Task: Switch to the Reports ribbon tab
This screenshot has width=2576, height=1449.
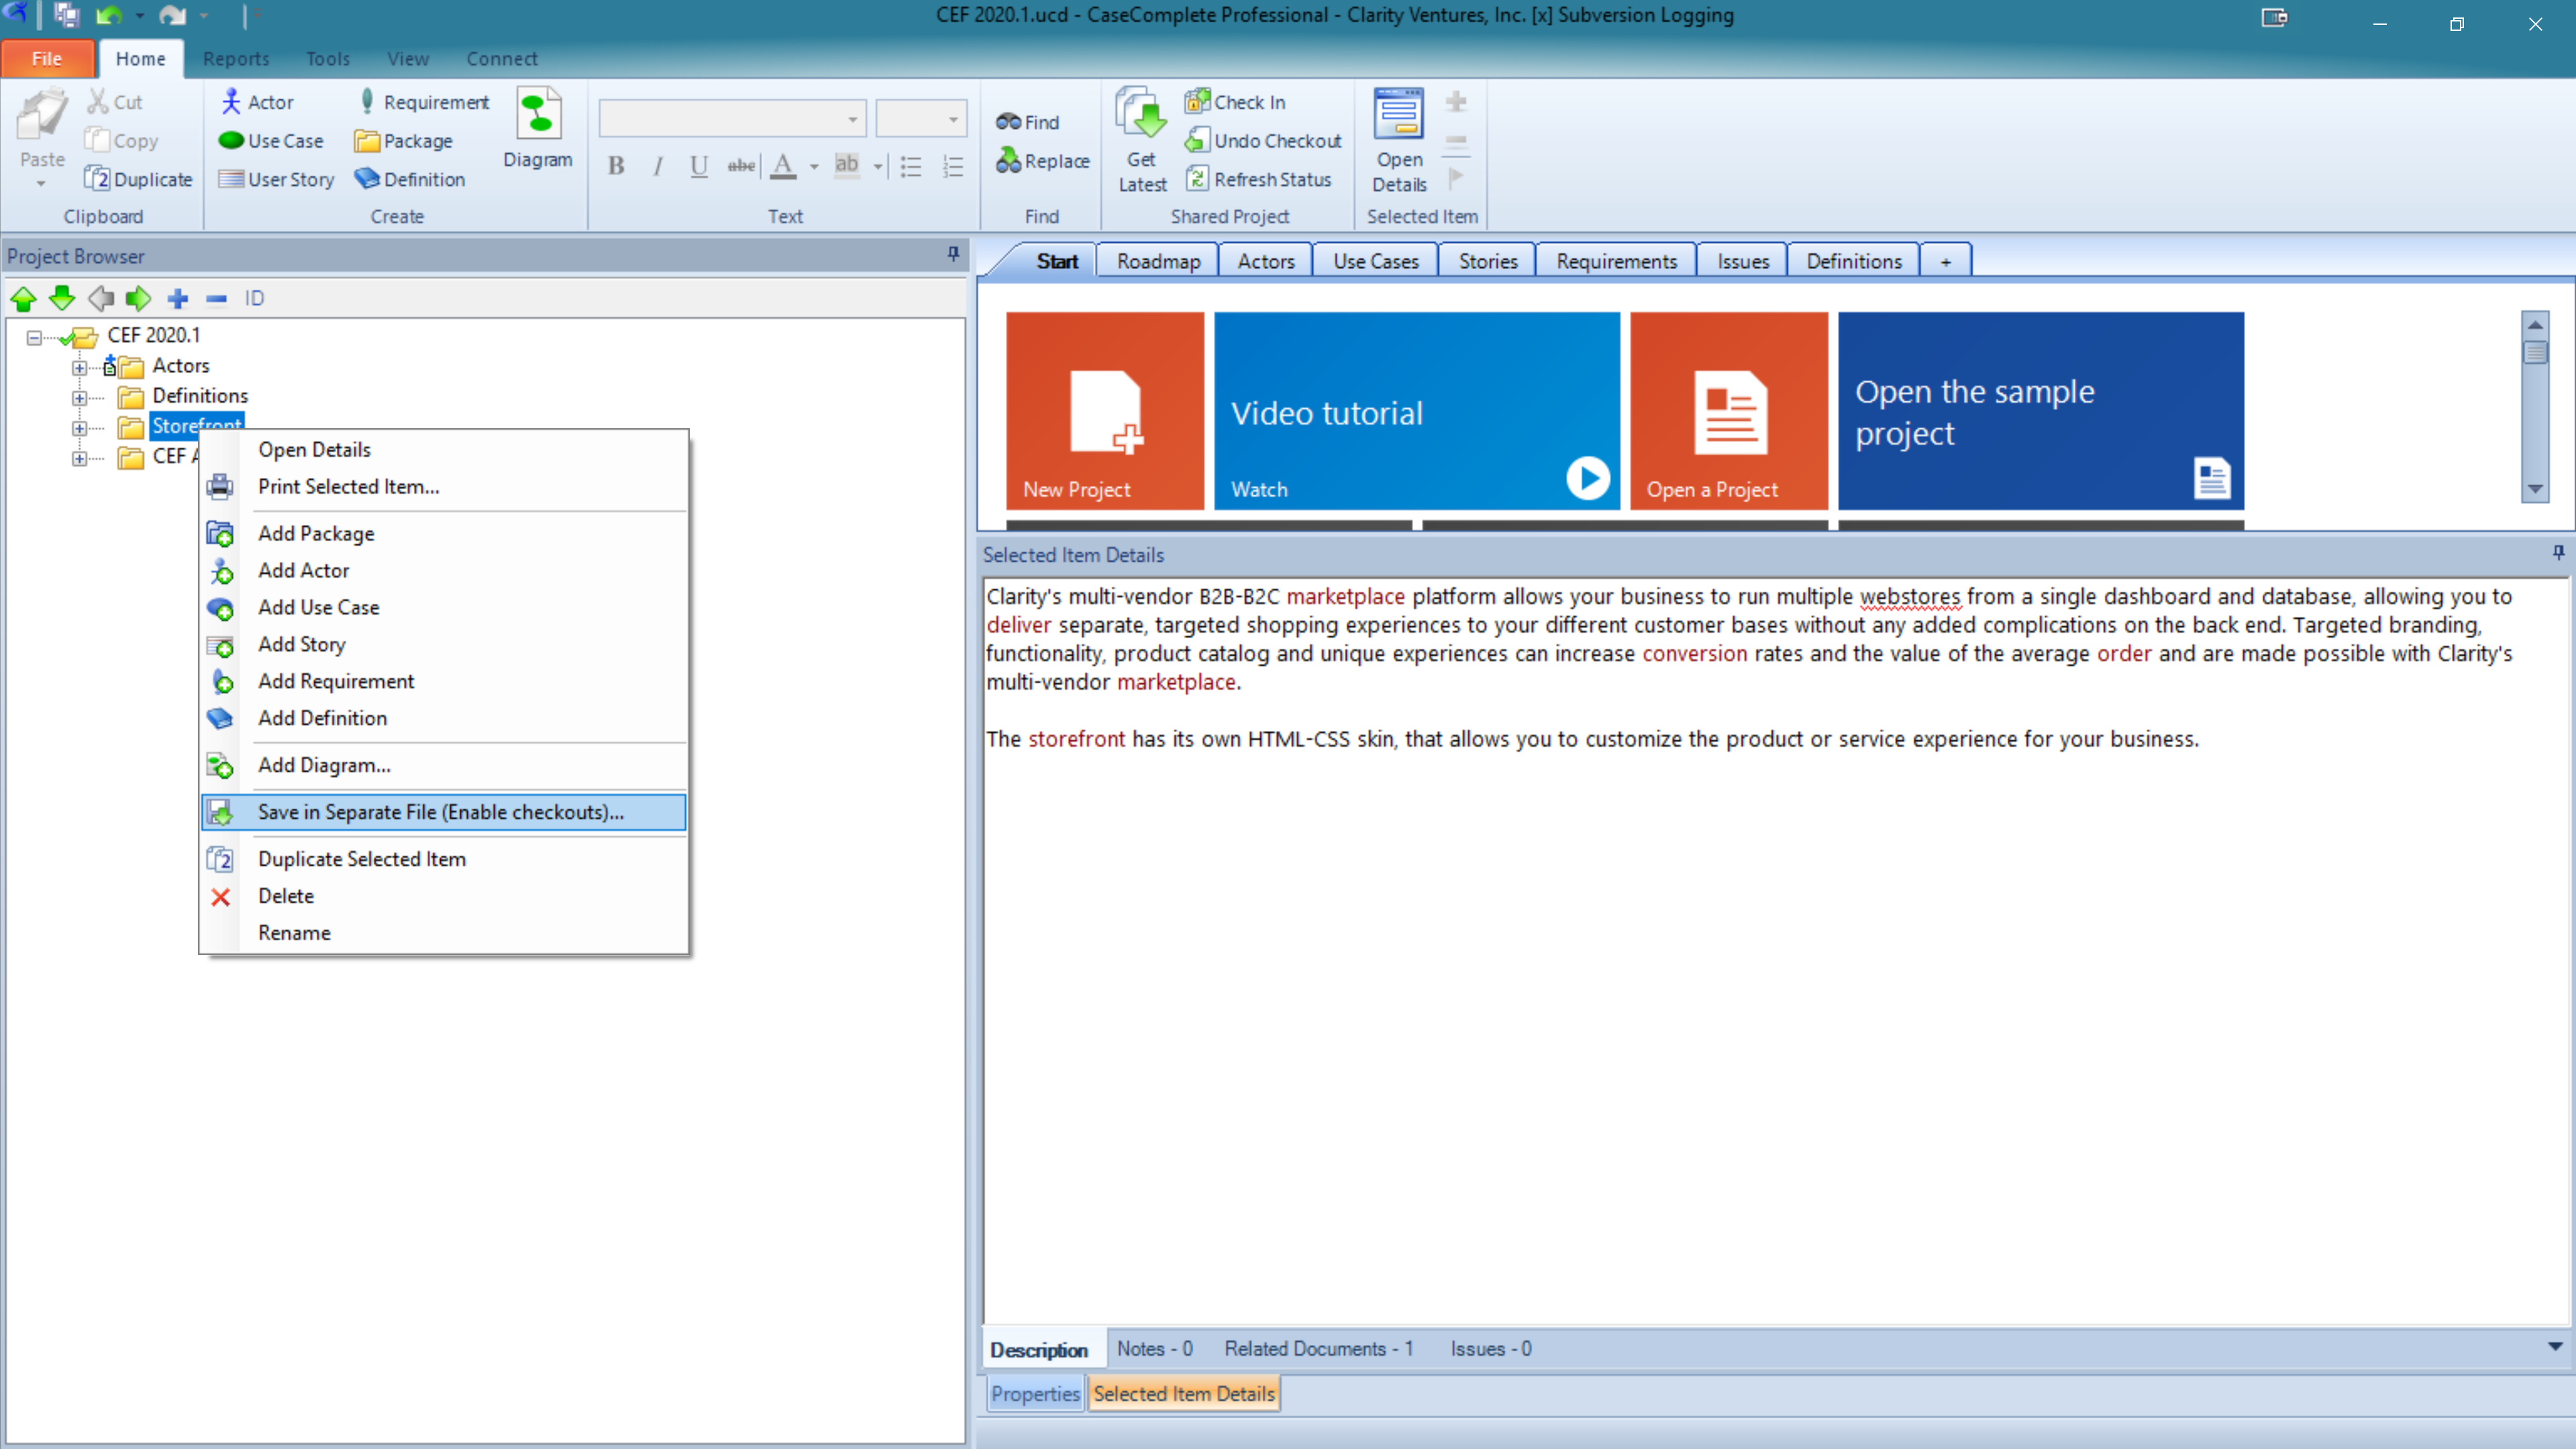Action: [x=236, y=58]
